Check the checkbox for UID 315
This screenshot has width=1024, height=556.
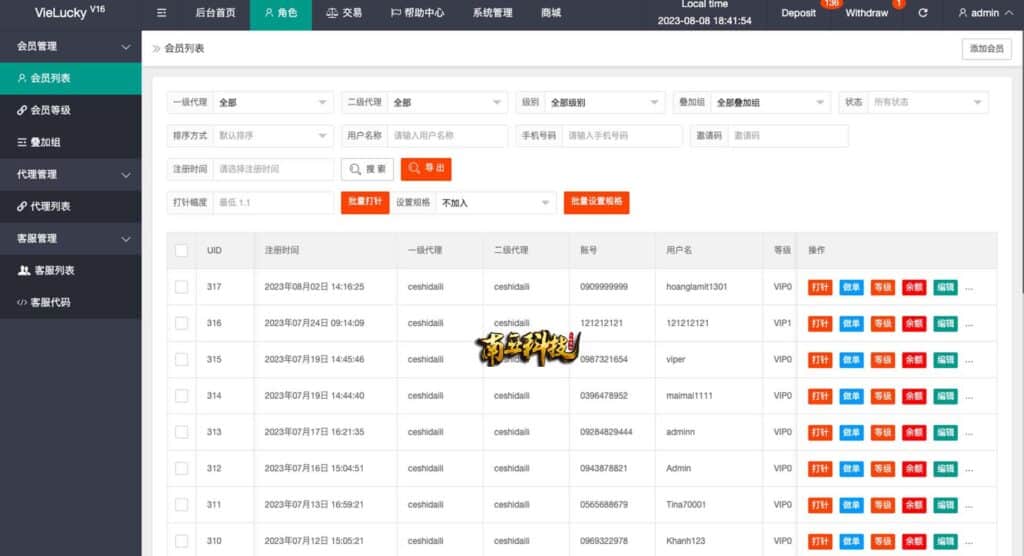click(x=181, y=359)
